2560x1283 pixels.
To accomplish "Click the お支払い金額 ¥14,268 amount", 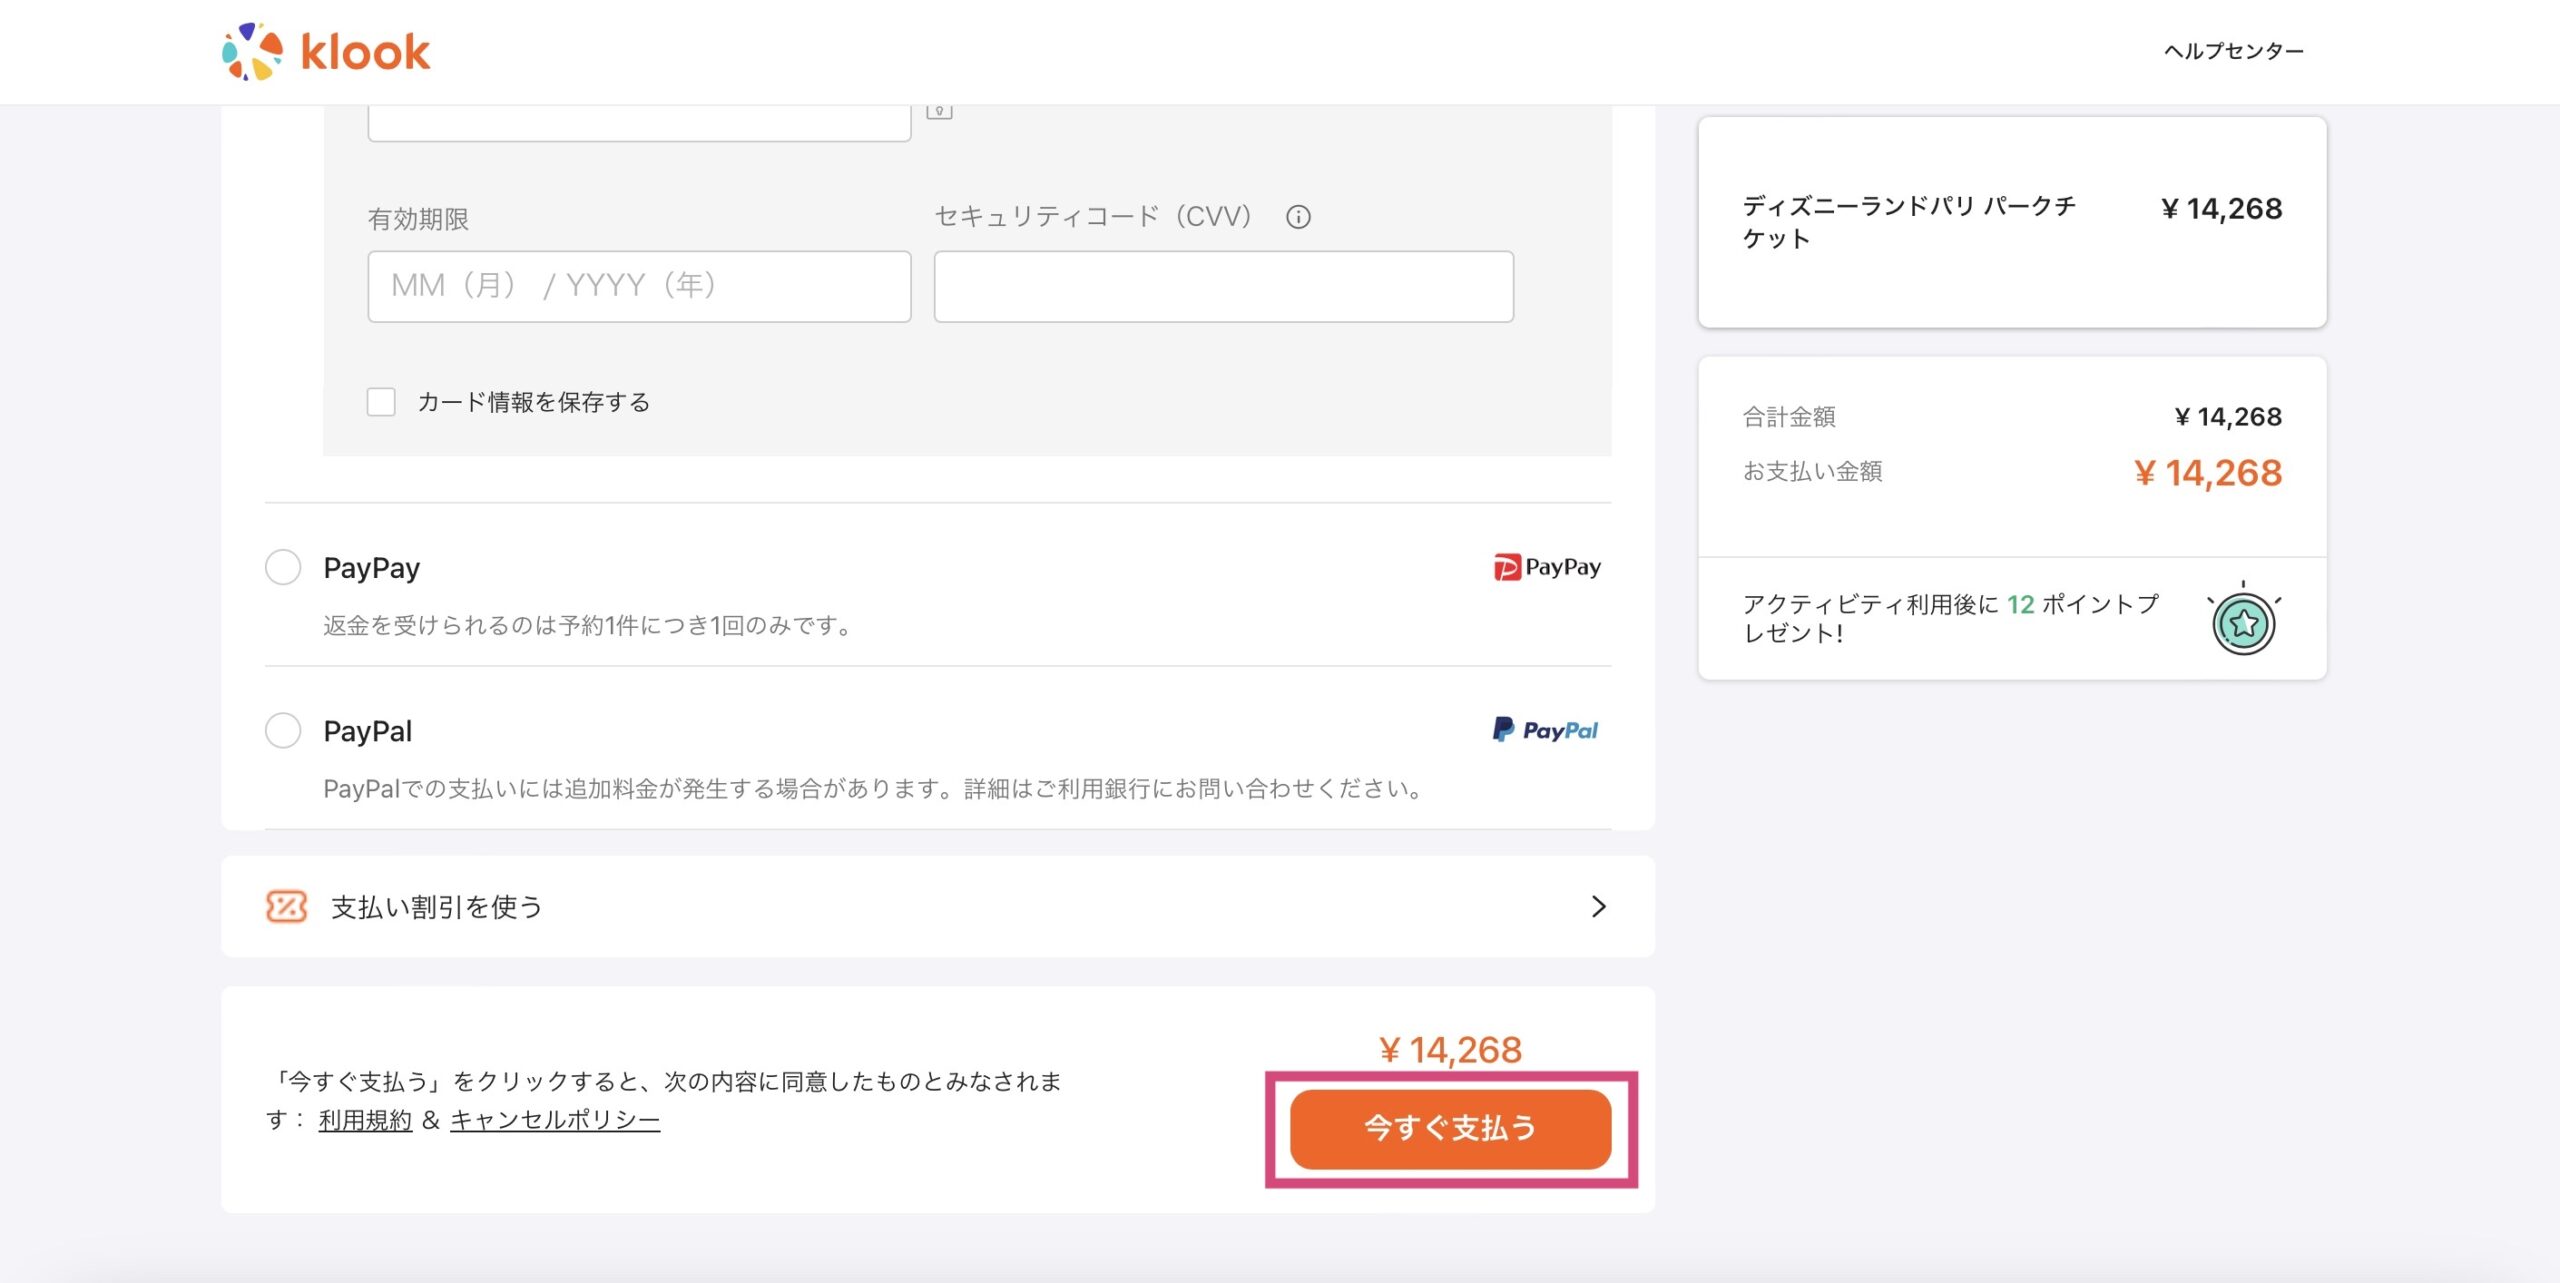I will [2208, 473].
